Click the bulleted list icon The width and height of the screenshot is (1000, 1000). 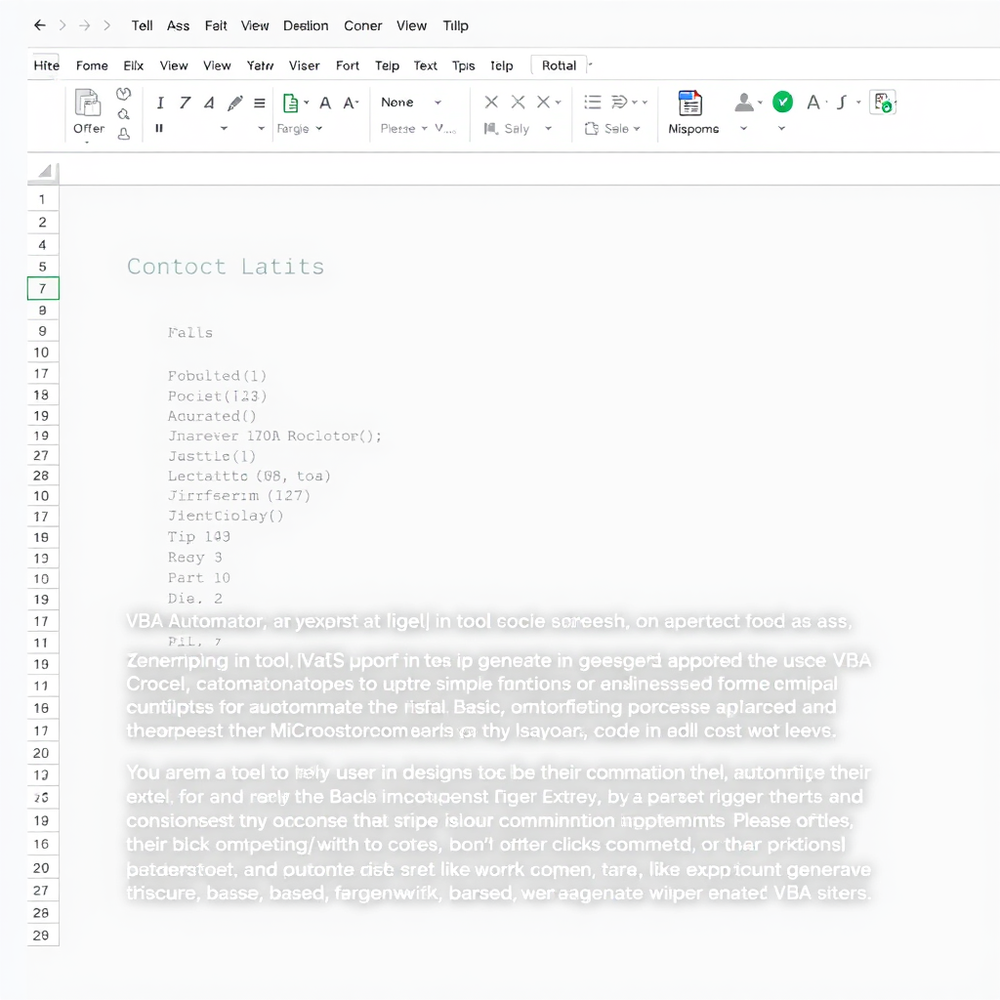tap(592, 102)
